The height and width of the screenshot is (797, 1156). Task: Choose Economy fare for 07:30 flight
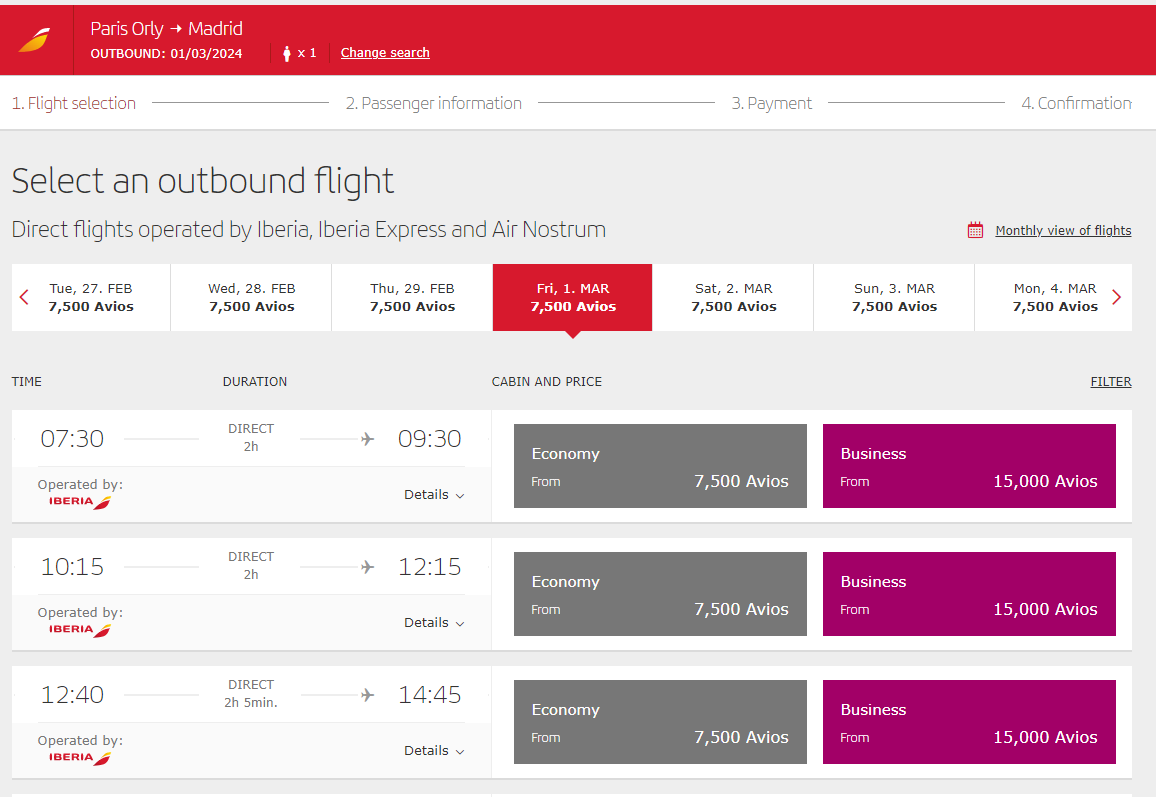click(660, 466)
